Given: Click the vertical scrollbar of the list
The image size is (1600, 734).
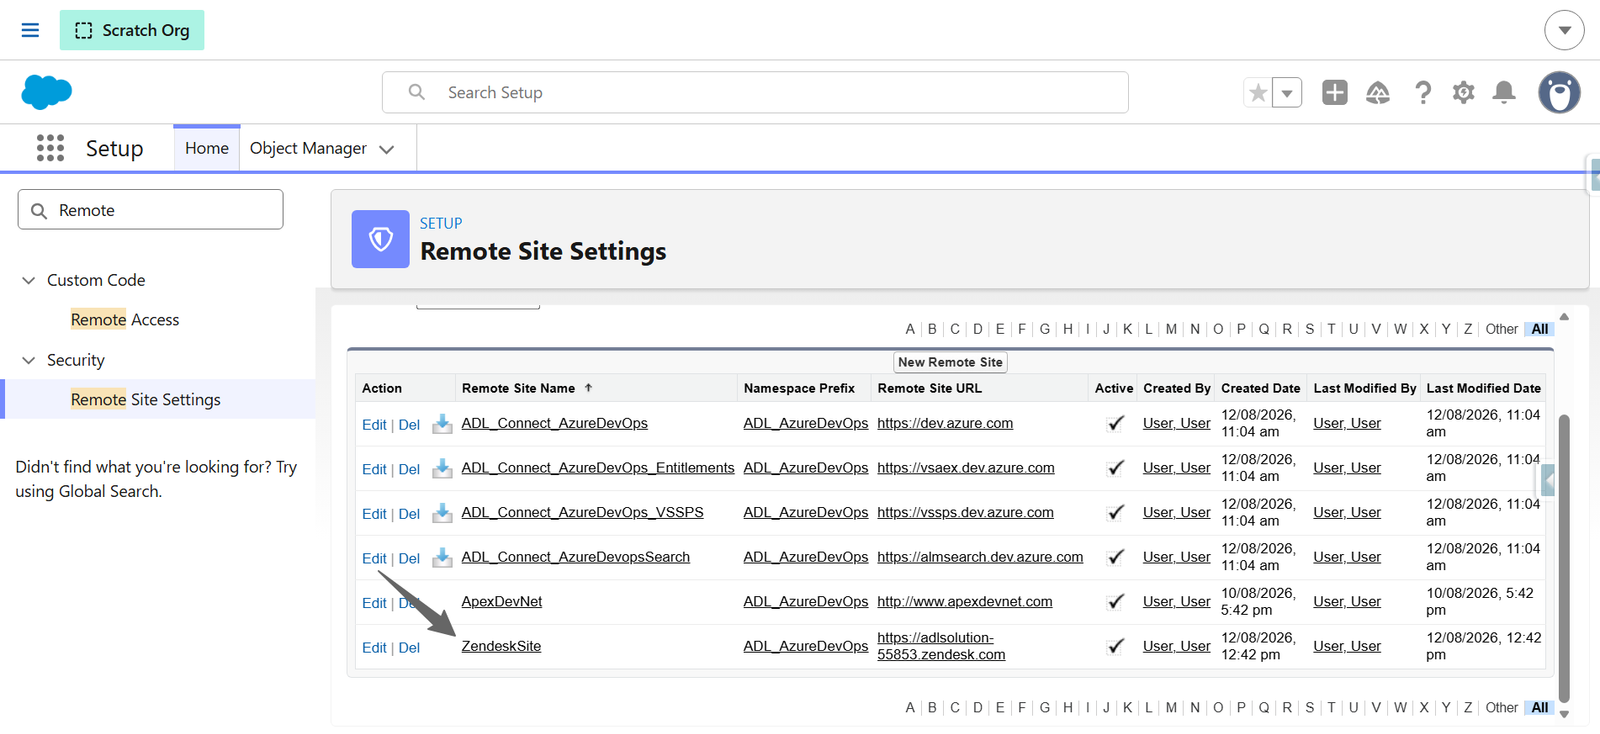Looking at the screenshot, I should tap(1564, 557).
